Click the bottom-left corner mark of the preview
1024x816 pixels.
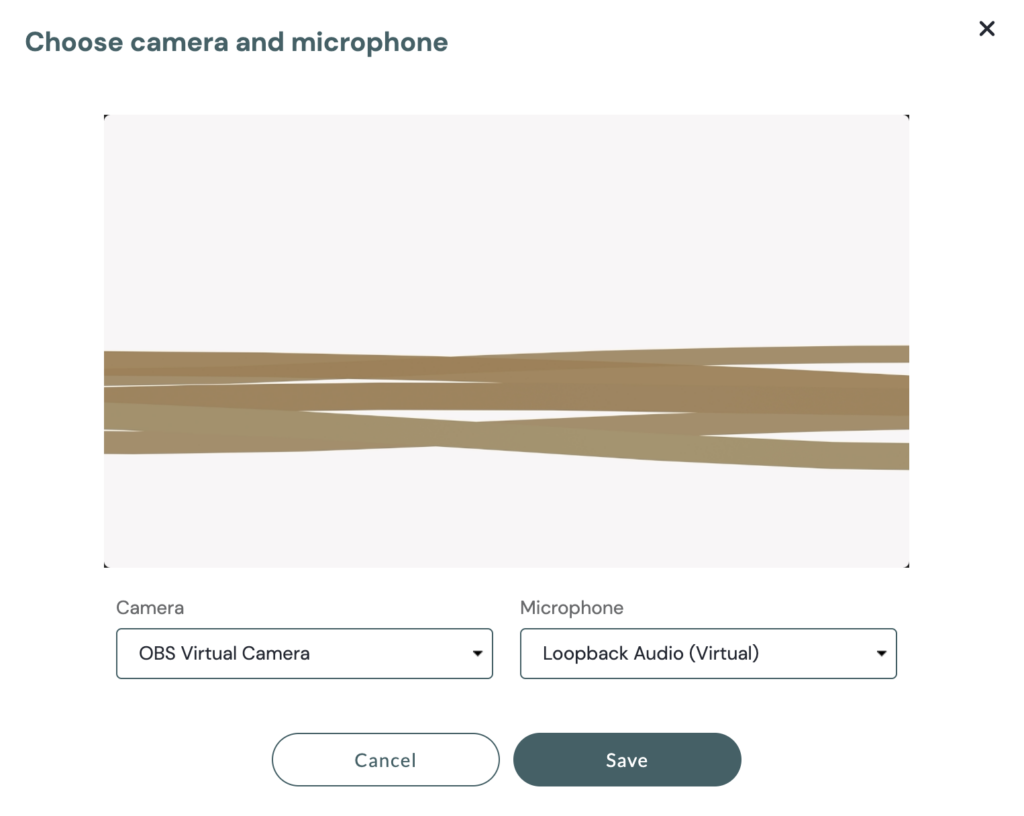[105, 565]
